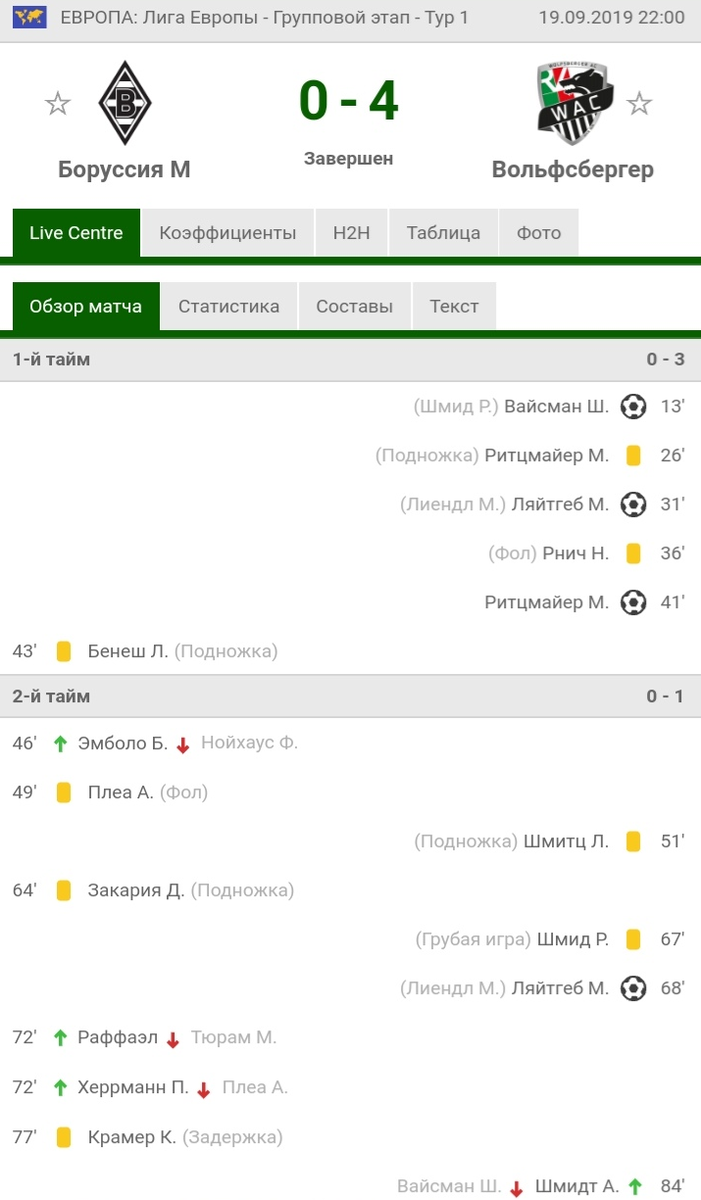
Task: Switch to the Статистика tab
Action: click(x=229, y=307)
